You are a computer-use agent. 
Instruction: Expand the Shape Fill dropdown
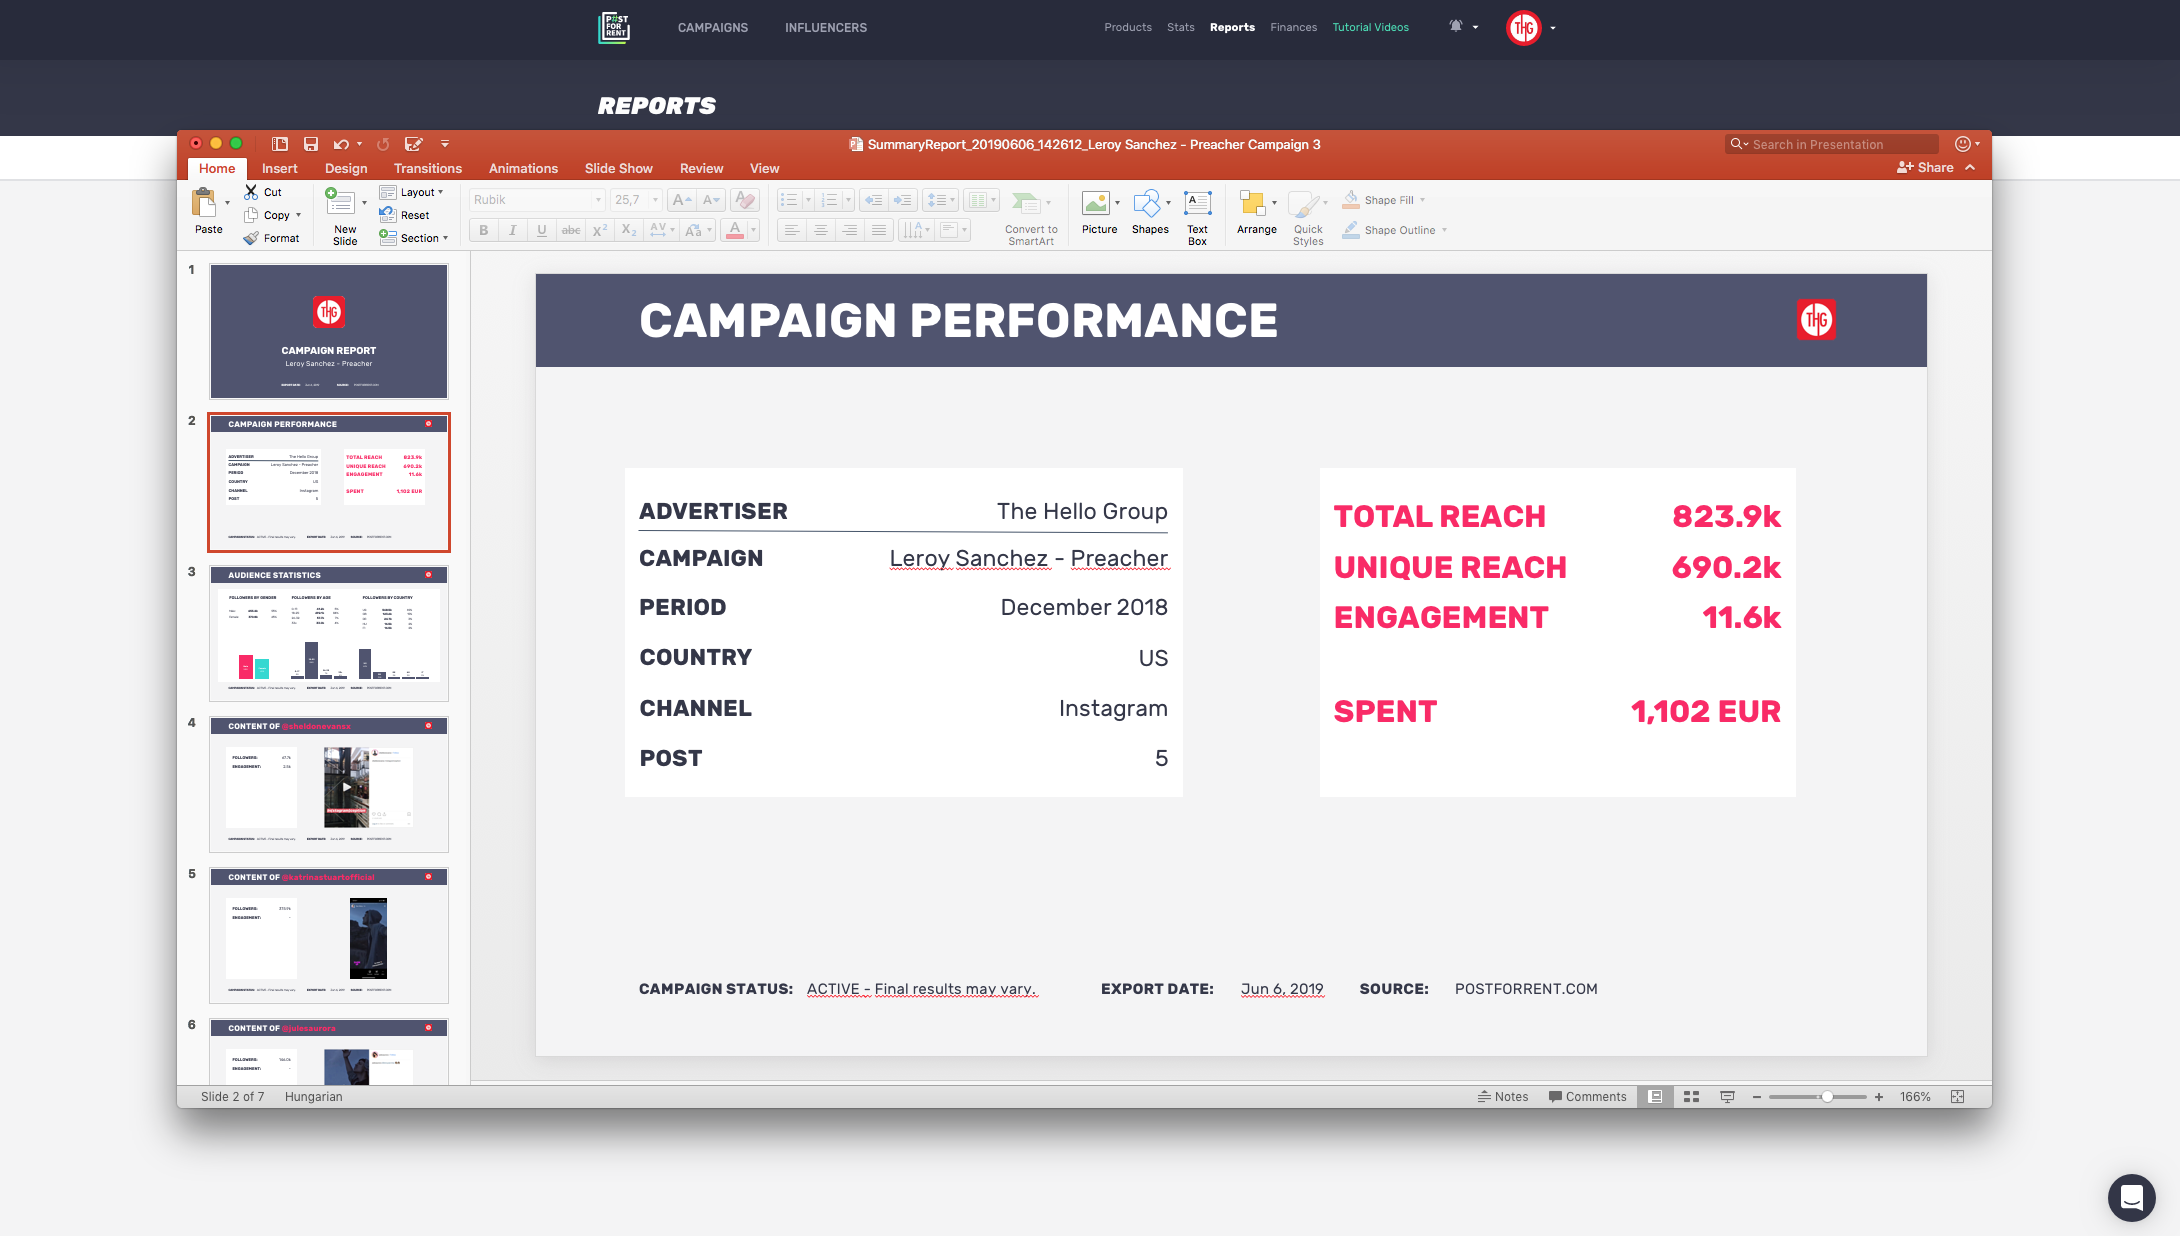(x=1422, y=200)
